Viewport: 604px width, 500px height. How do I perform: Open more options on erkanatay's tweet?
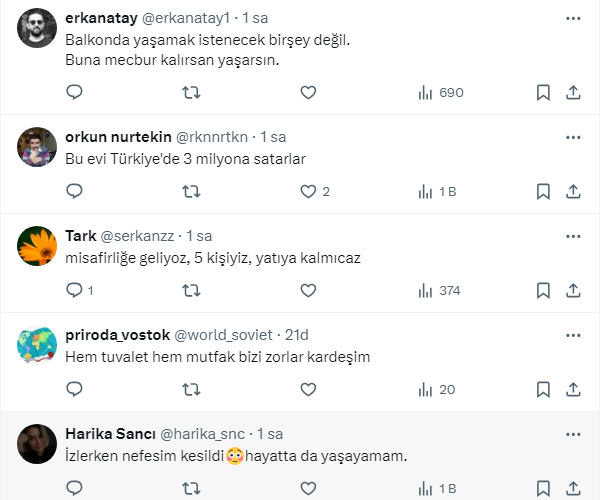pyautogui.click(x=573, y=19)
